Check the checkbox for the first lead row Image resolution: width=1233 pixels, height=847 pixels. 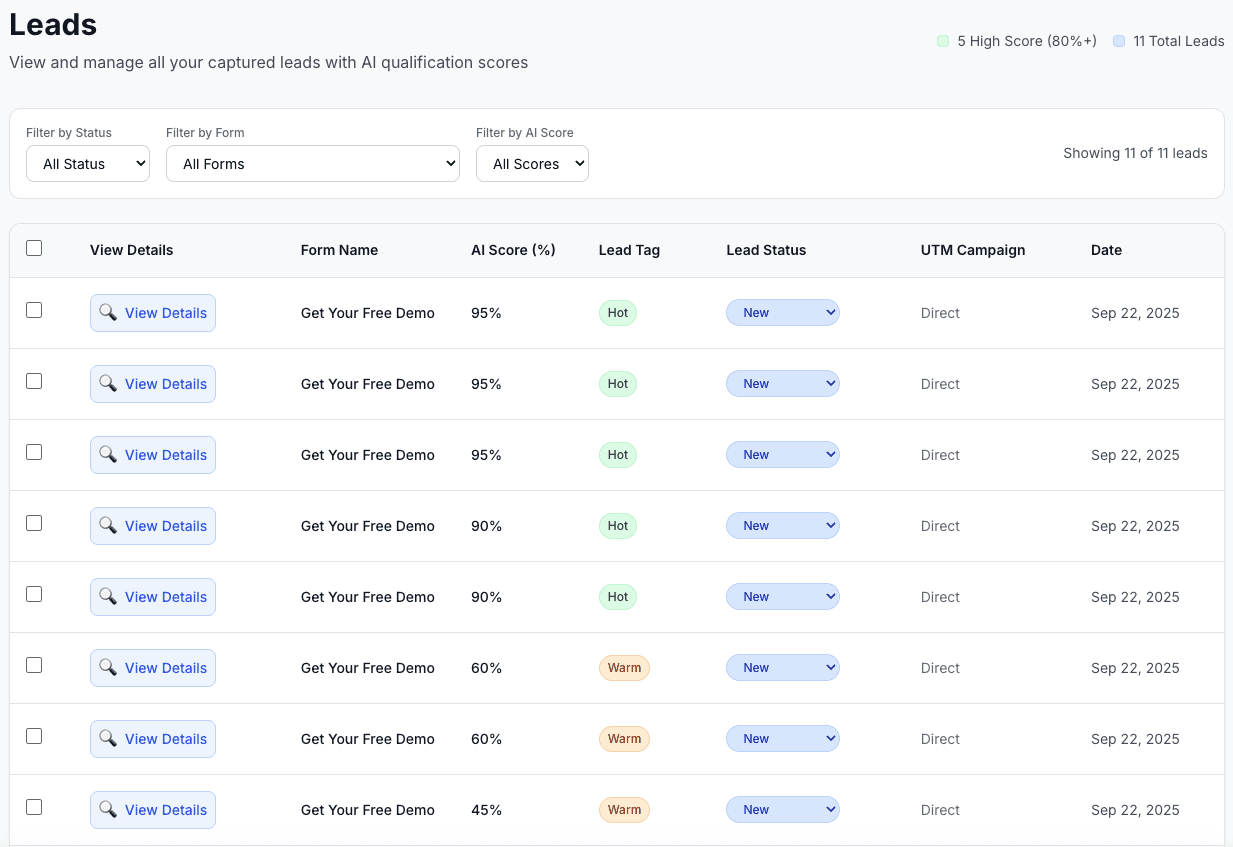point(34,310)
